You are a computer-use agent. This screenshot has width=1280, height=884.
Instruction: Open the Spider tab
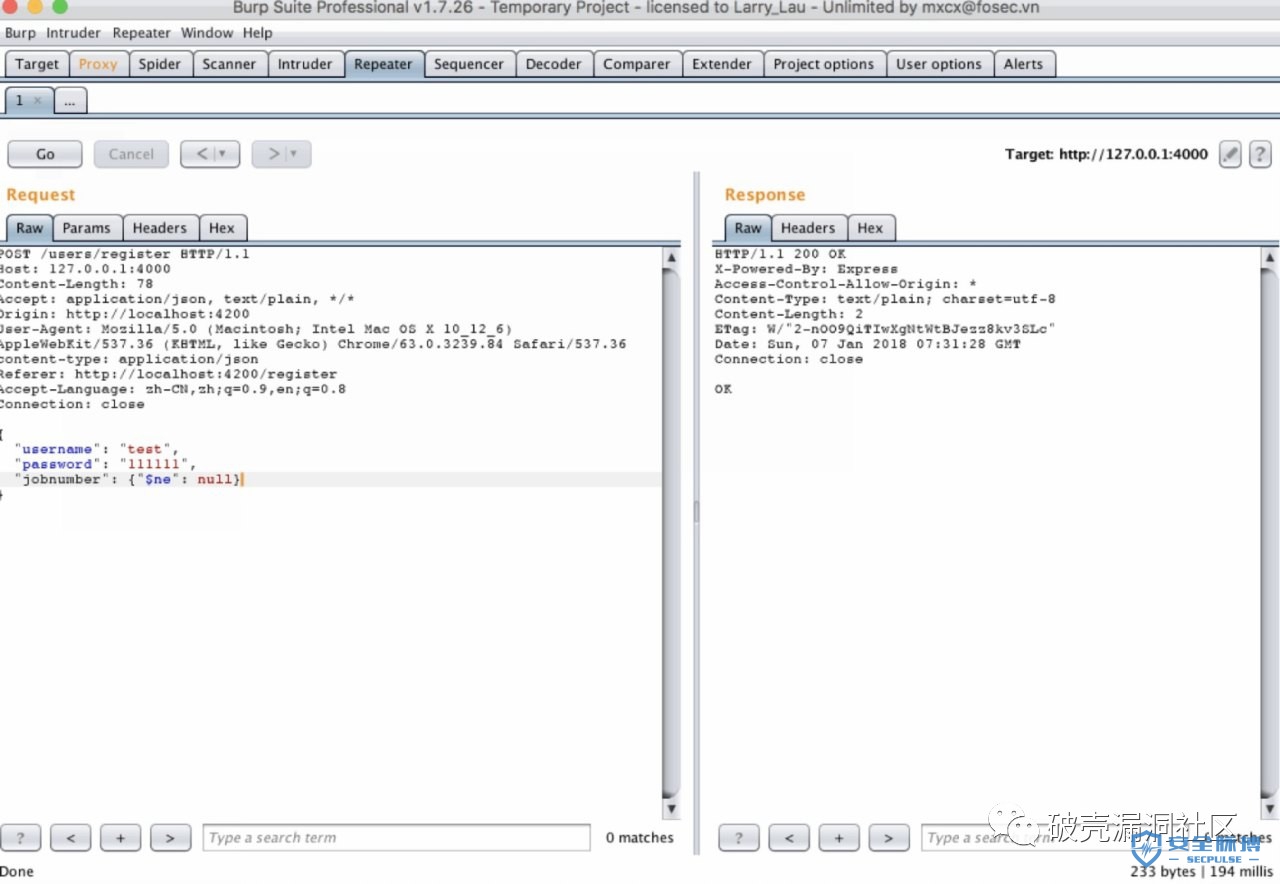pyautogui.click(x=160, y=64)
